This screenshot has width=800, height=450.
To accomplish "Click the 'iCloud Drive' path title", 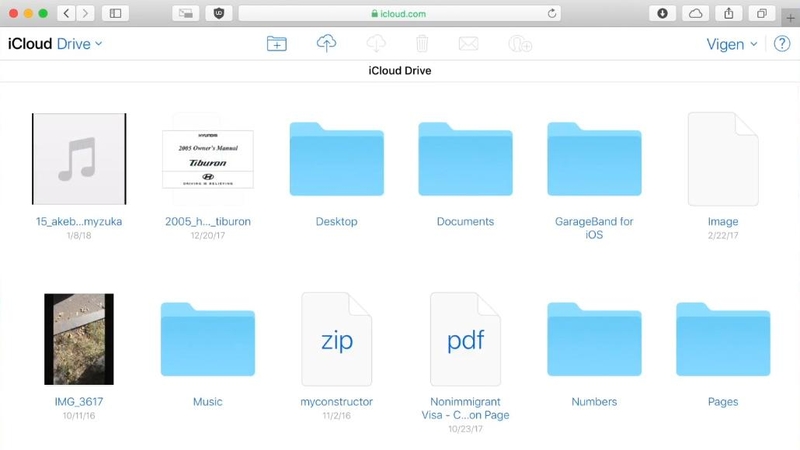I will 400,71.
